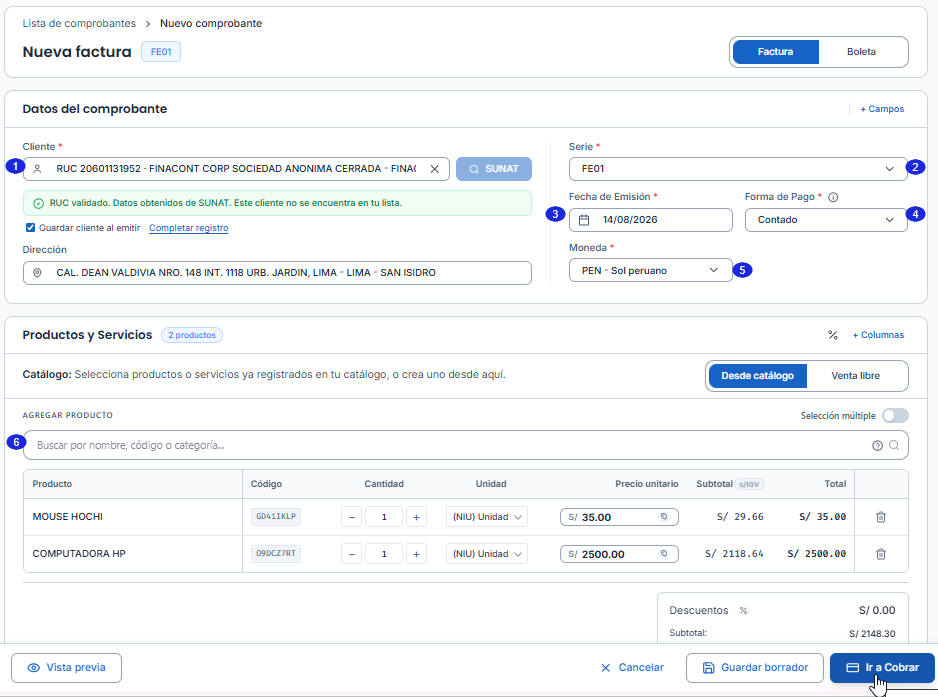The width and height of the screenshot is (938, 697).
Task: Click the COMPUTADORA HP product name
Action: (x=79, y=554)
